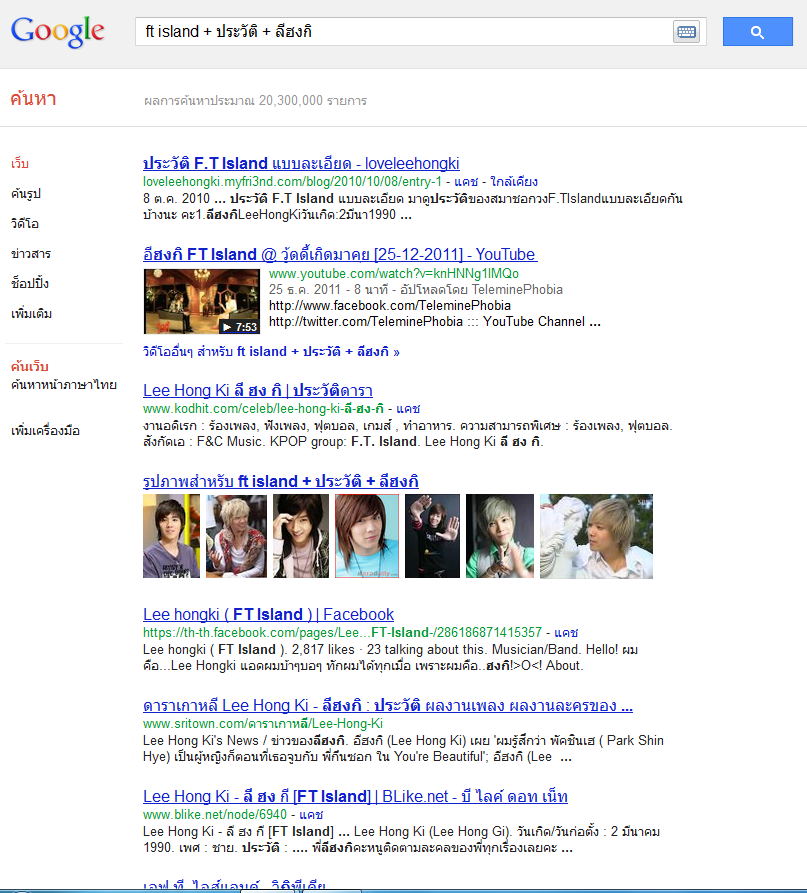
Task: Open the on-screen keyboard icon in search box
Action: pos(686,32)
